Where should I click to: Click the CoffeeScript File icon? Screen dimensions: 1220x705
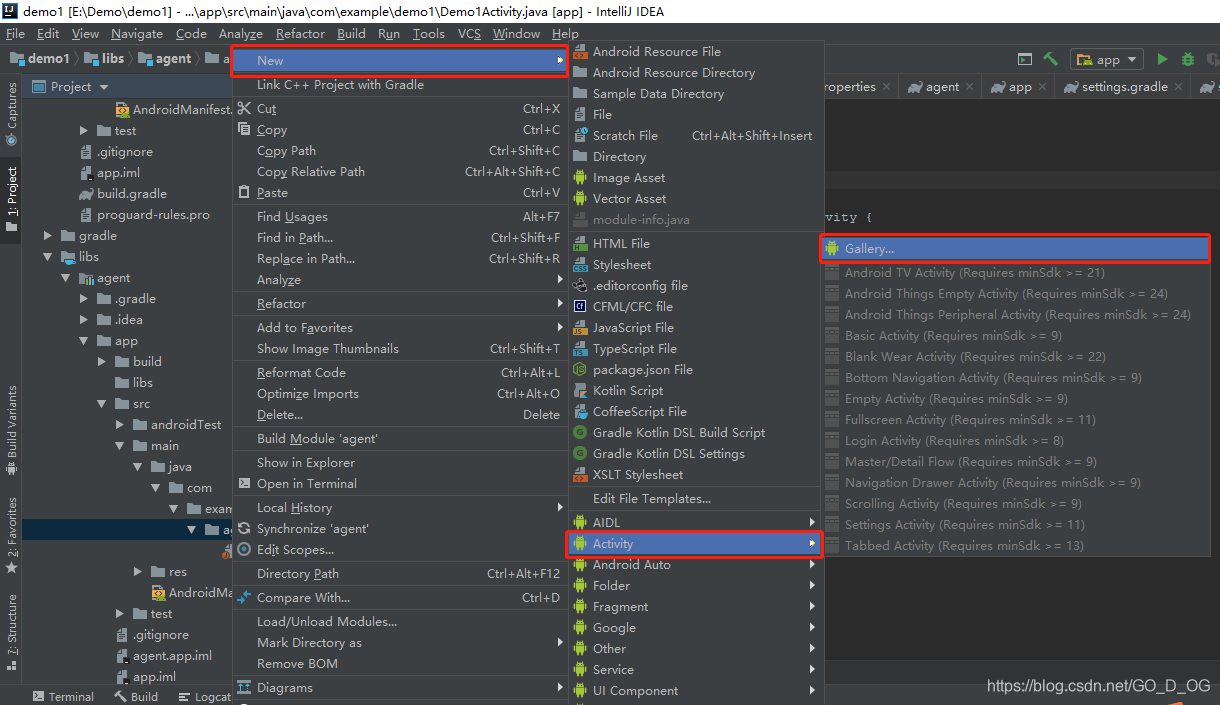pyautogui.click(x=580, y=411)
